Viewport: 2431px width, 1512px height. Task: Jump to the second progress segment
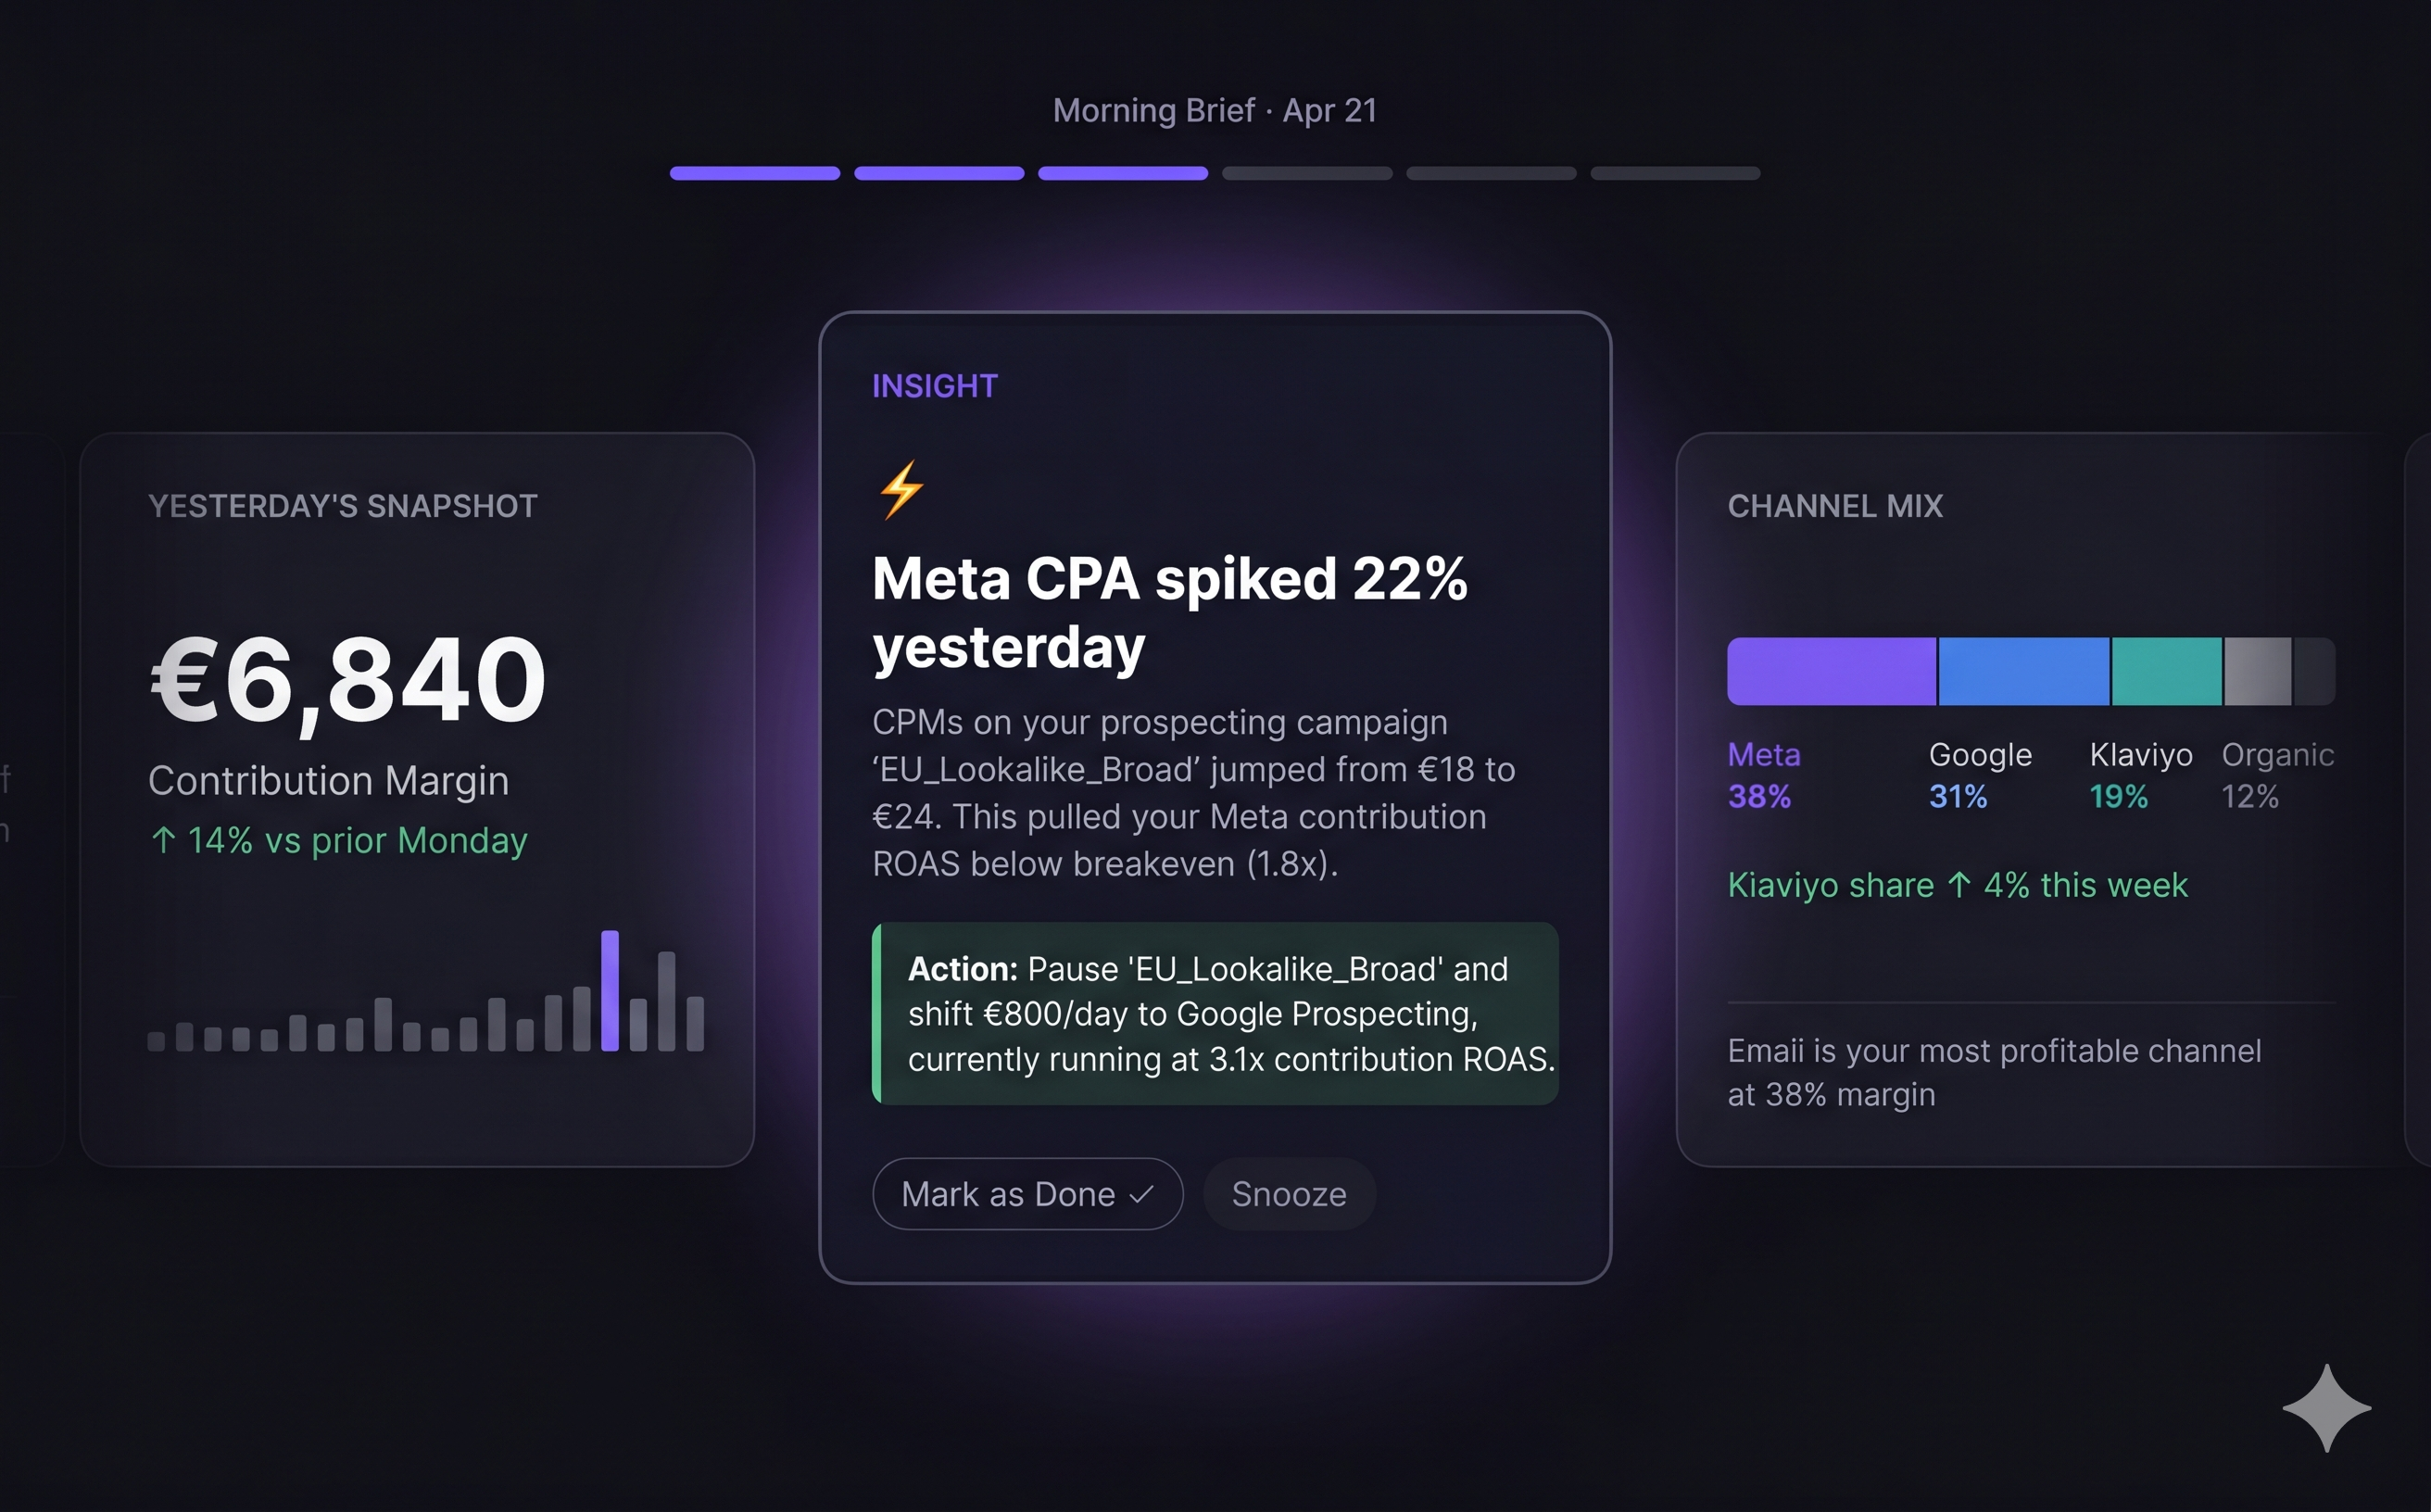939,173
